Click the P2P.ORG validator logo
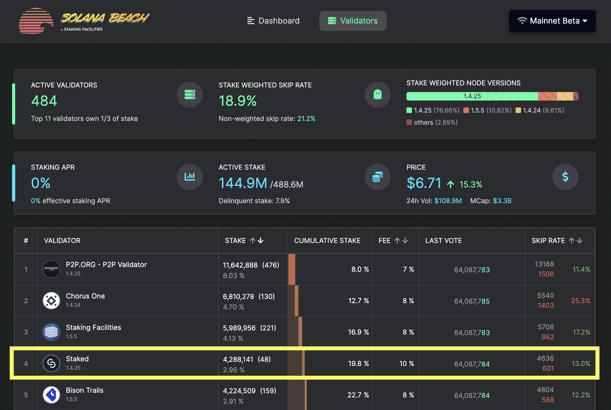Screen dimensions: 611x410 point(51,269)
